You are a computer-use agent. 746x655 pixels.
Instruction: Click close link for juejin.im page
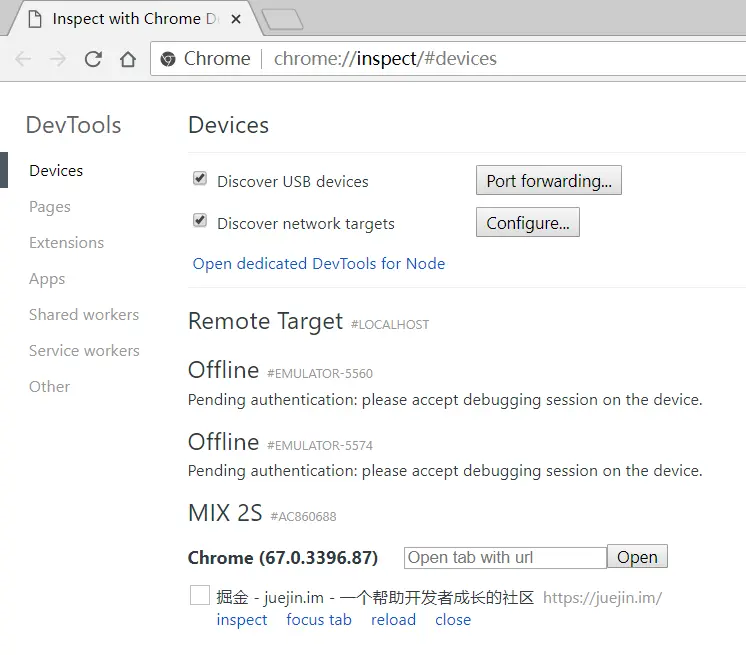pyautogui.click(x=453, y=620)
